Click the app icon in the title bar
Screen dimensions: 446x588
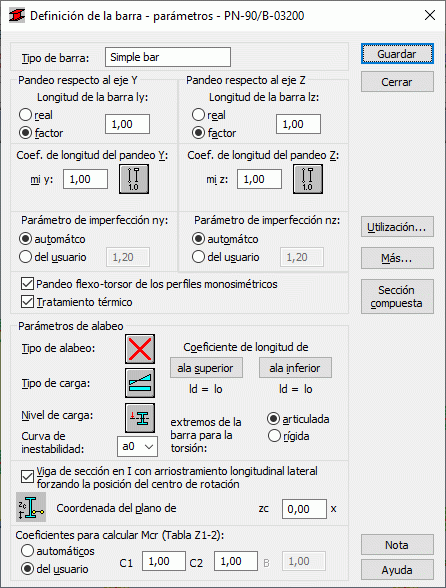17,16
